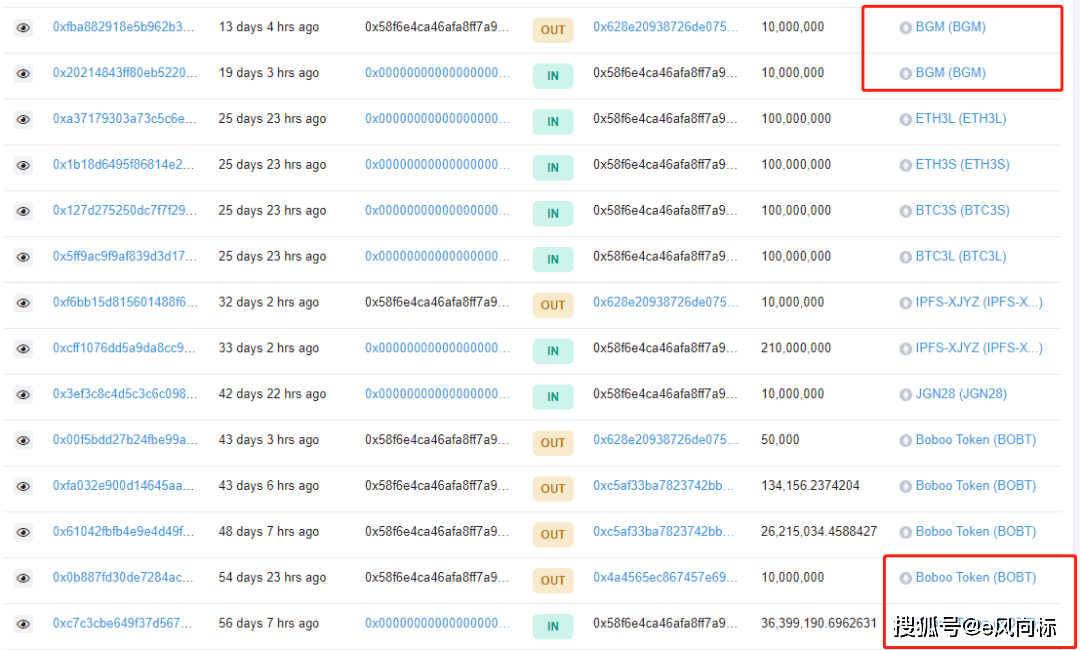Click eye icon in the 0x61042fbfb4e9e4d49f row
1080x650 pixels.
tap(23, 532)
